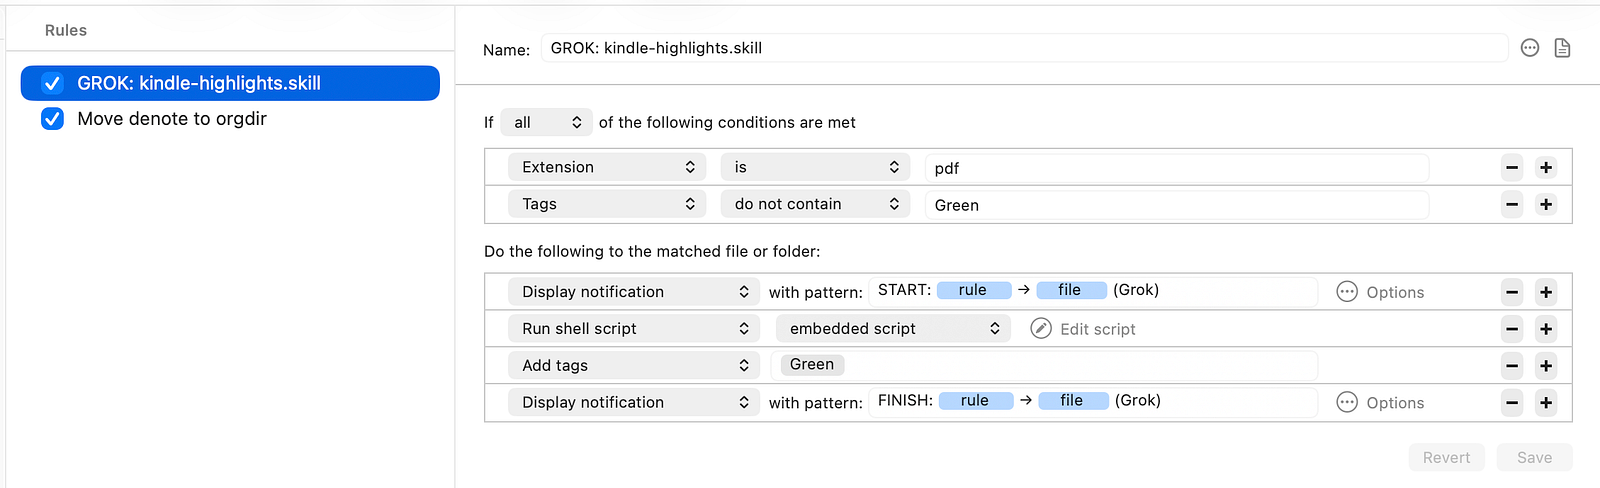Image resolution: width=1600 pixels, height=488 pixels.
Task: Remove the Run shell script action
Action: coord(1512,329)
